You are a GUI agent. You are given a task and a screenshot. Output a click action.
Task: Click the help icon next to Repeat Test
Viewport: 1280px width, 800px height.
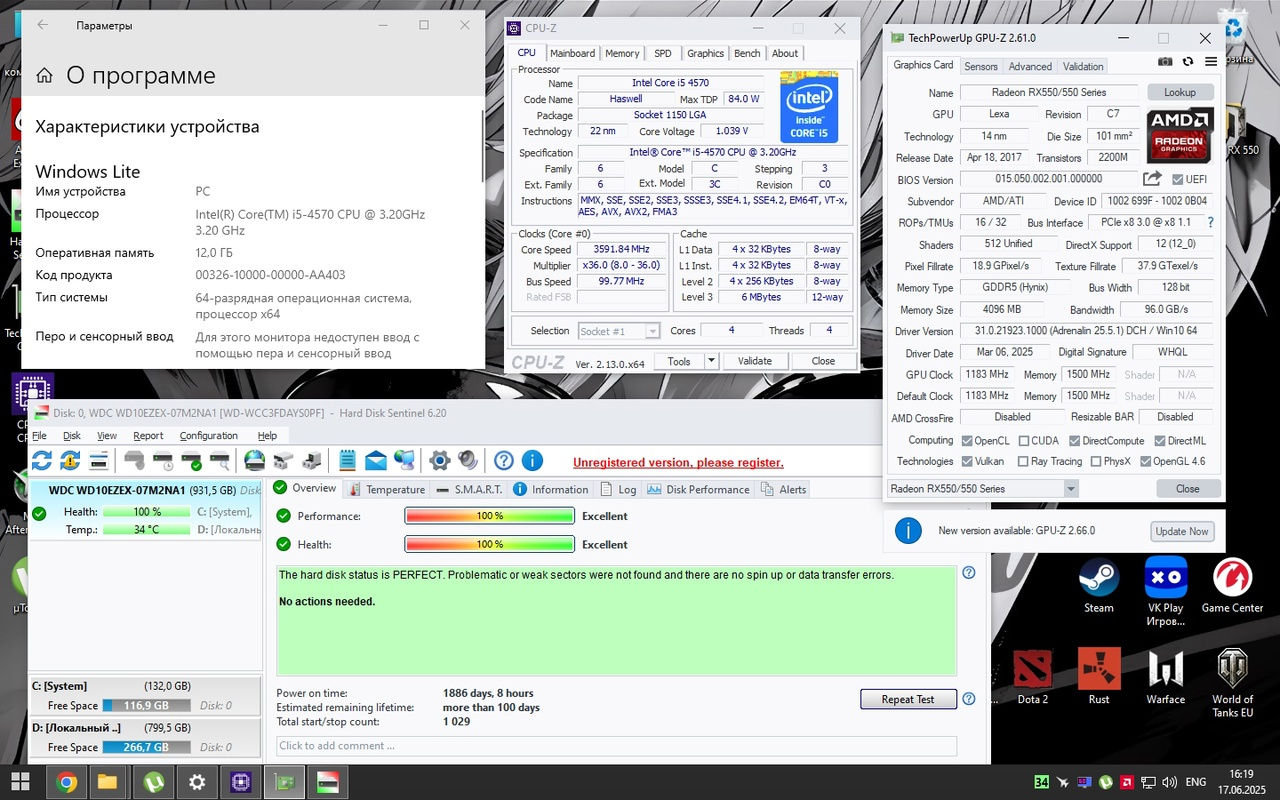pyautogui.click(x=968, y=699)
